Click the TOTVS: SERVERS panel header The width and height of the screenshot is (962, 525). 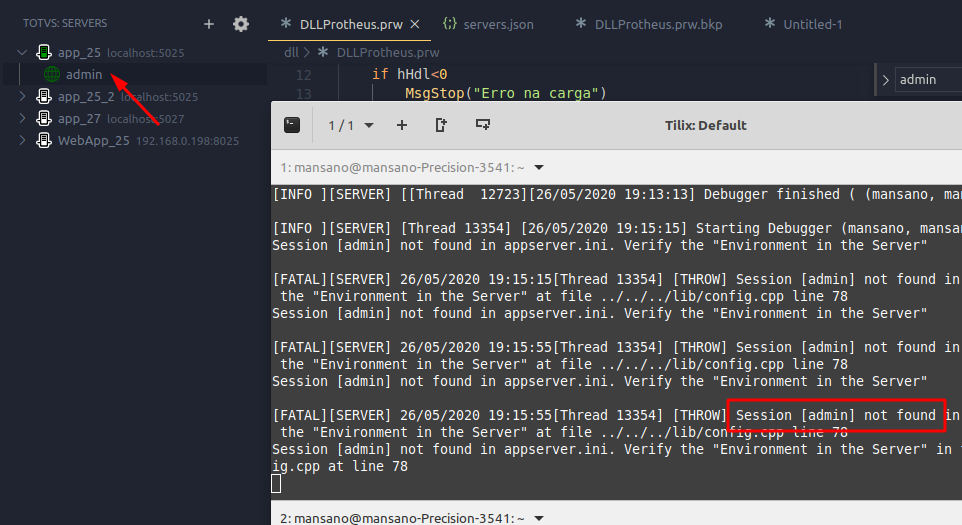click(x=65, y=23)
